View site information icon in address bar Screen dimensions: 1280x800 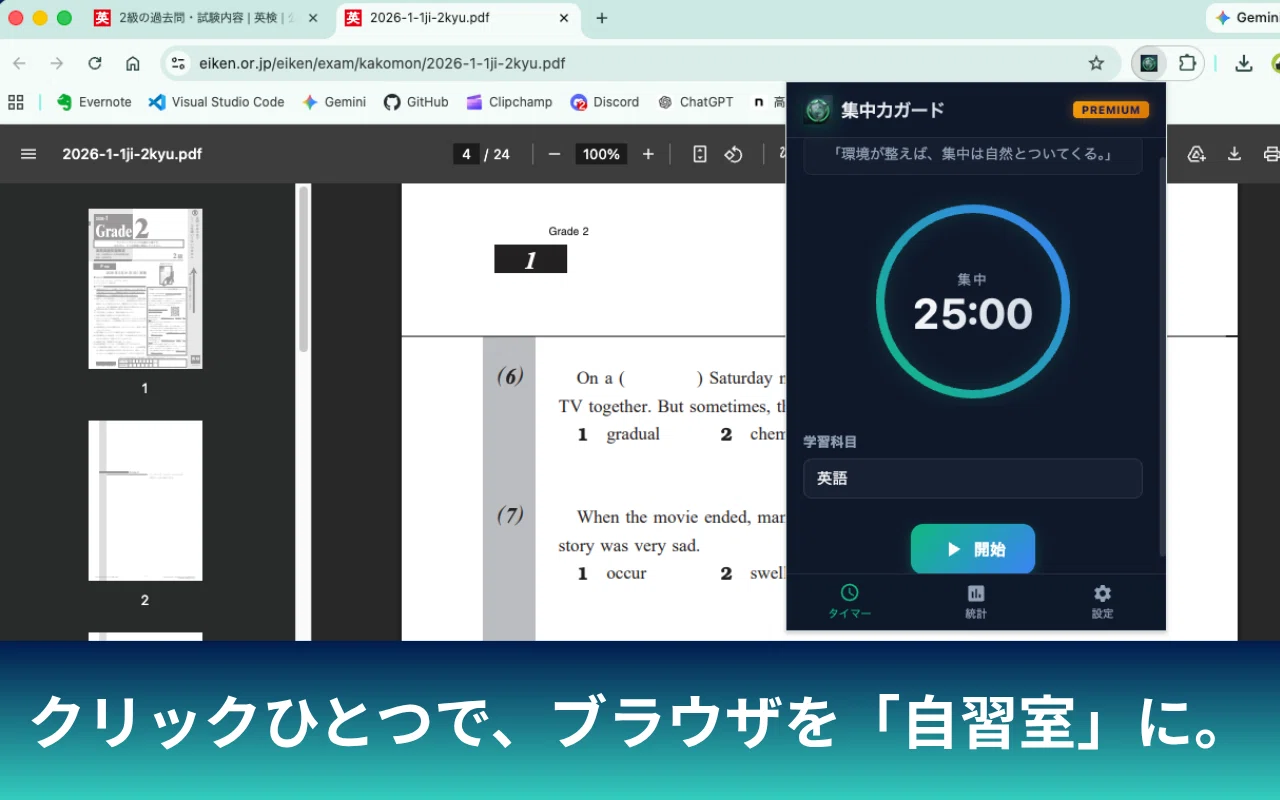tap(178, 63)
